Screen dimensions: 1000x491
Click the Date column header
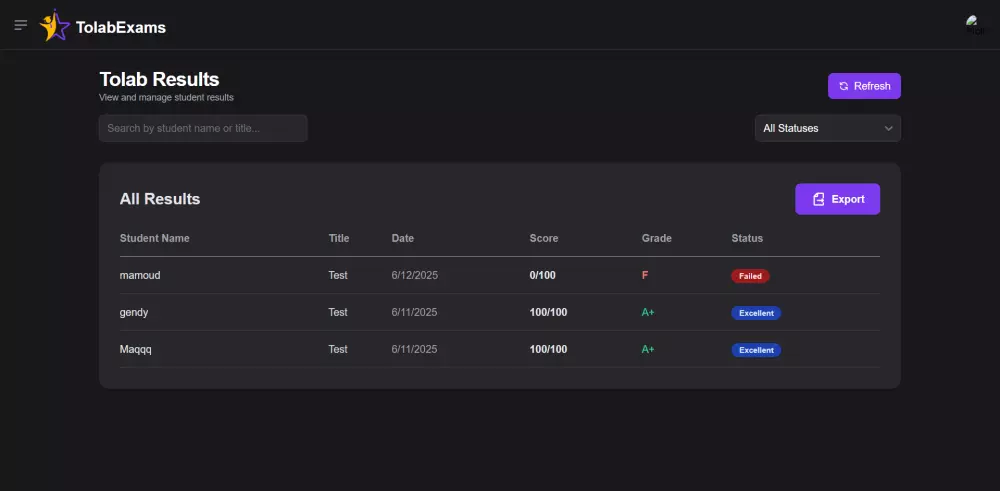(403, 238)
